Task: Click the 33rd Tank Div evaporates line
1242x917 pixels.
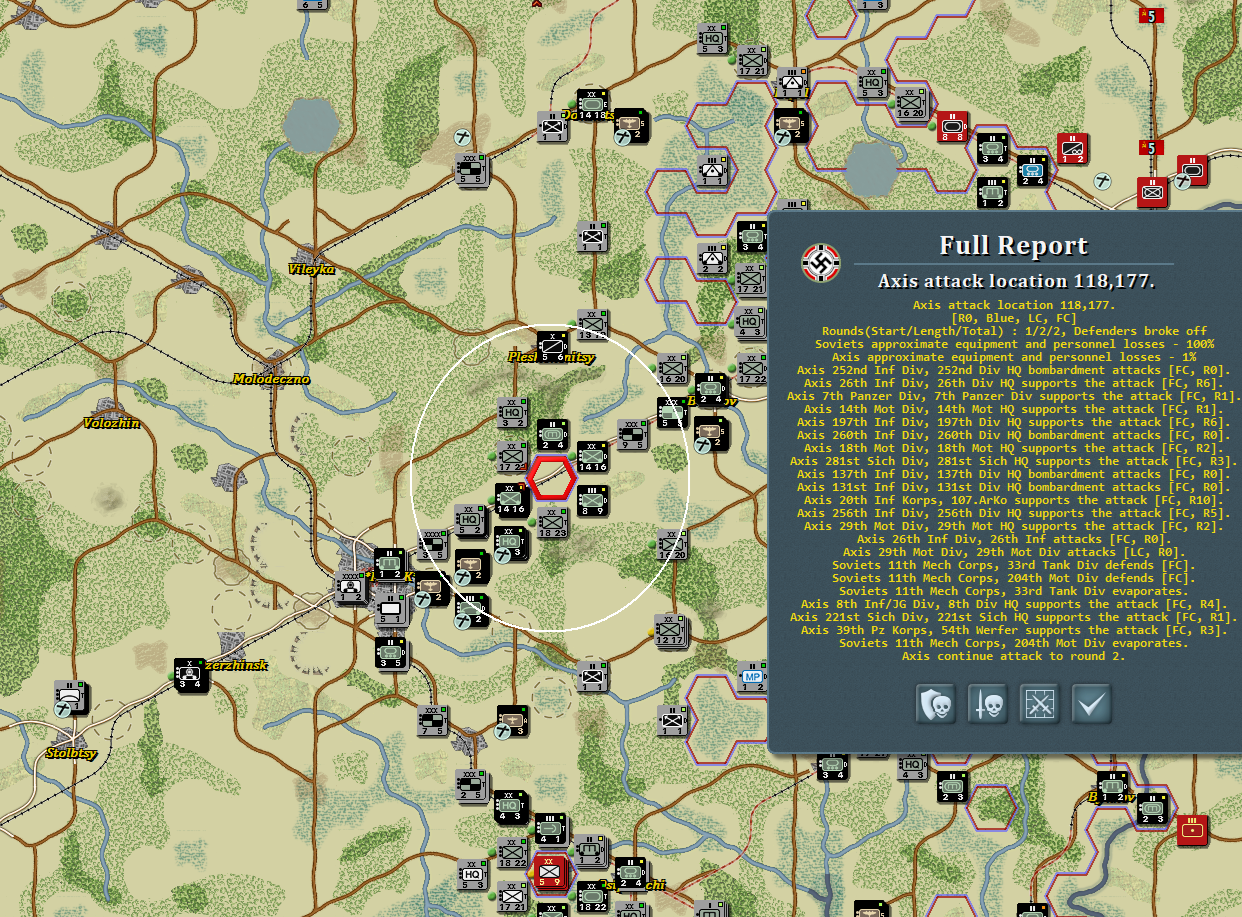Action: 1014,591
